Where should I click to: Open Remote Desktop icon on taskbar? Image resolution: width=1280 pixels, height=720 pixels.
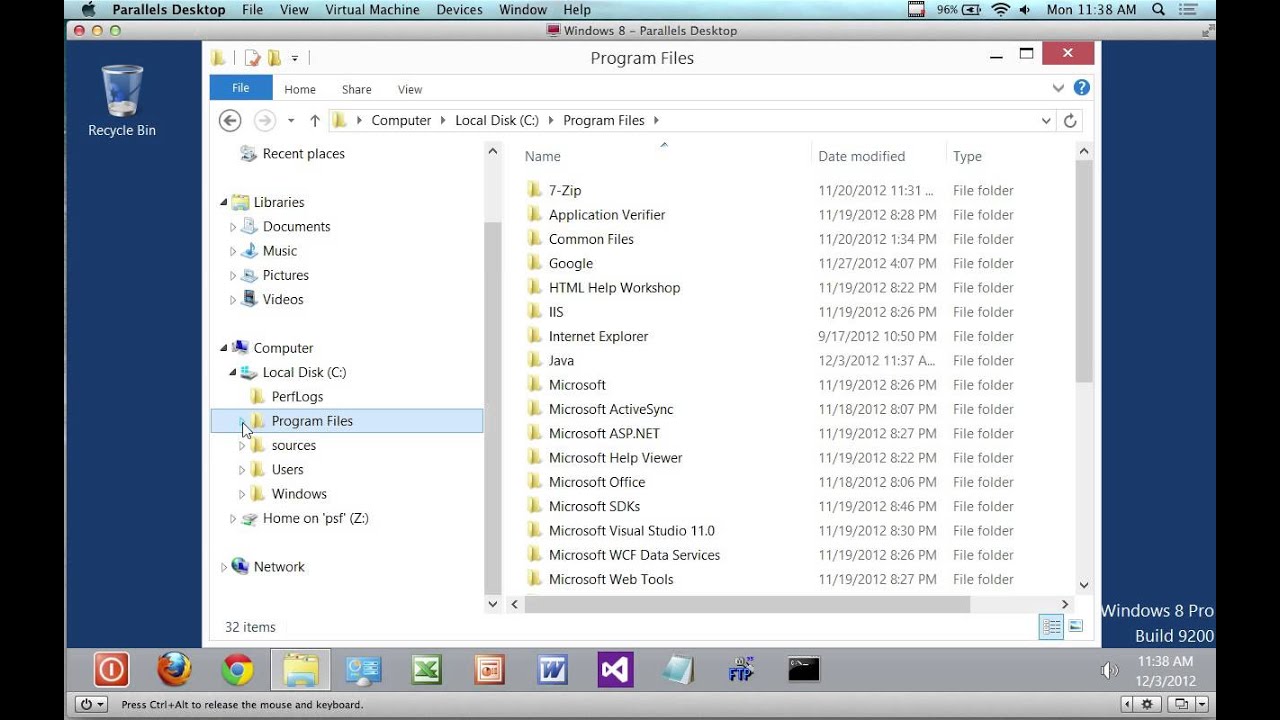point(364,669)
